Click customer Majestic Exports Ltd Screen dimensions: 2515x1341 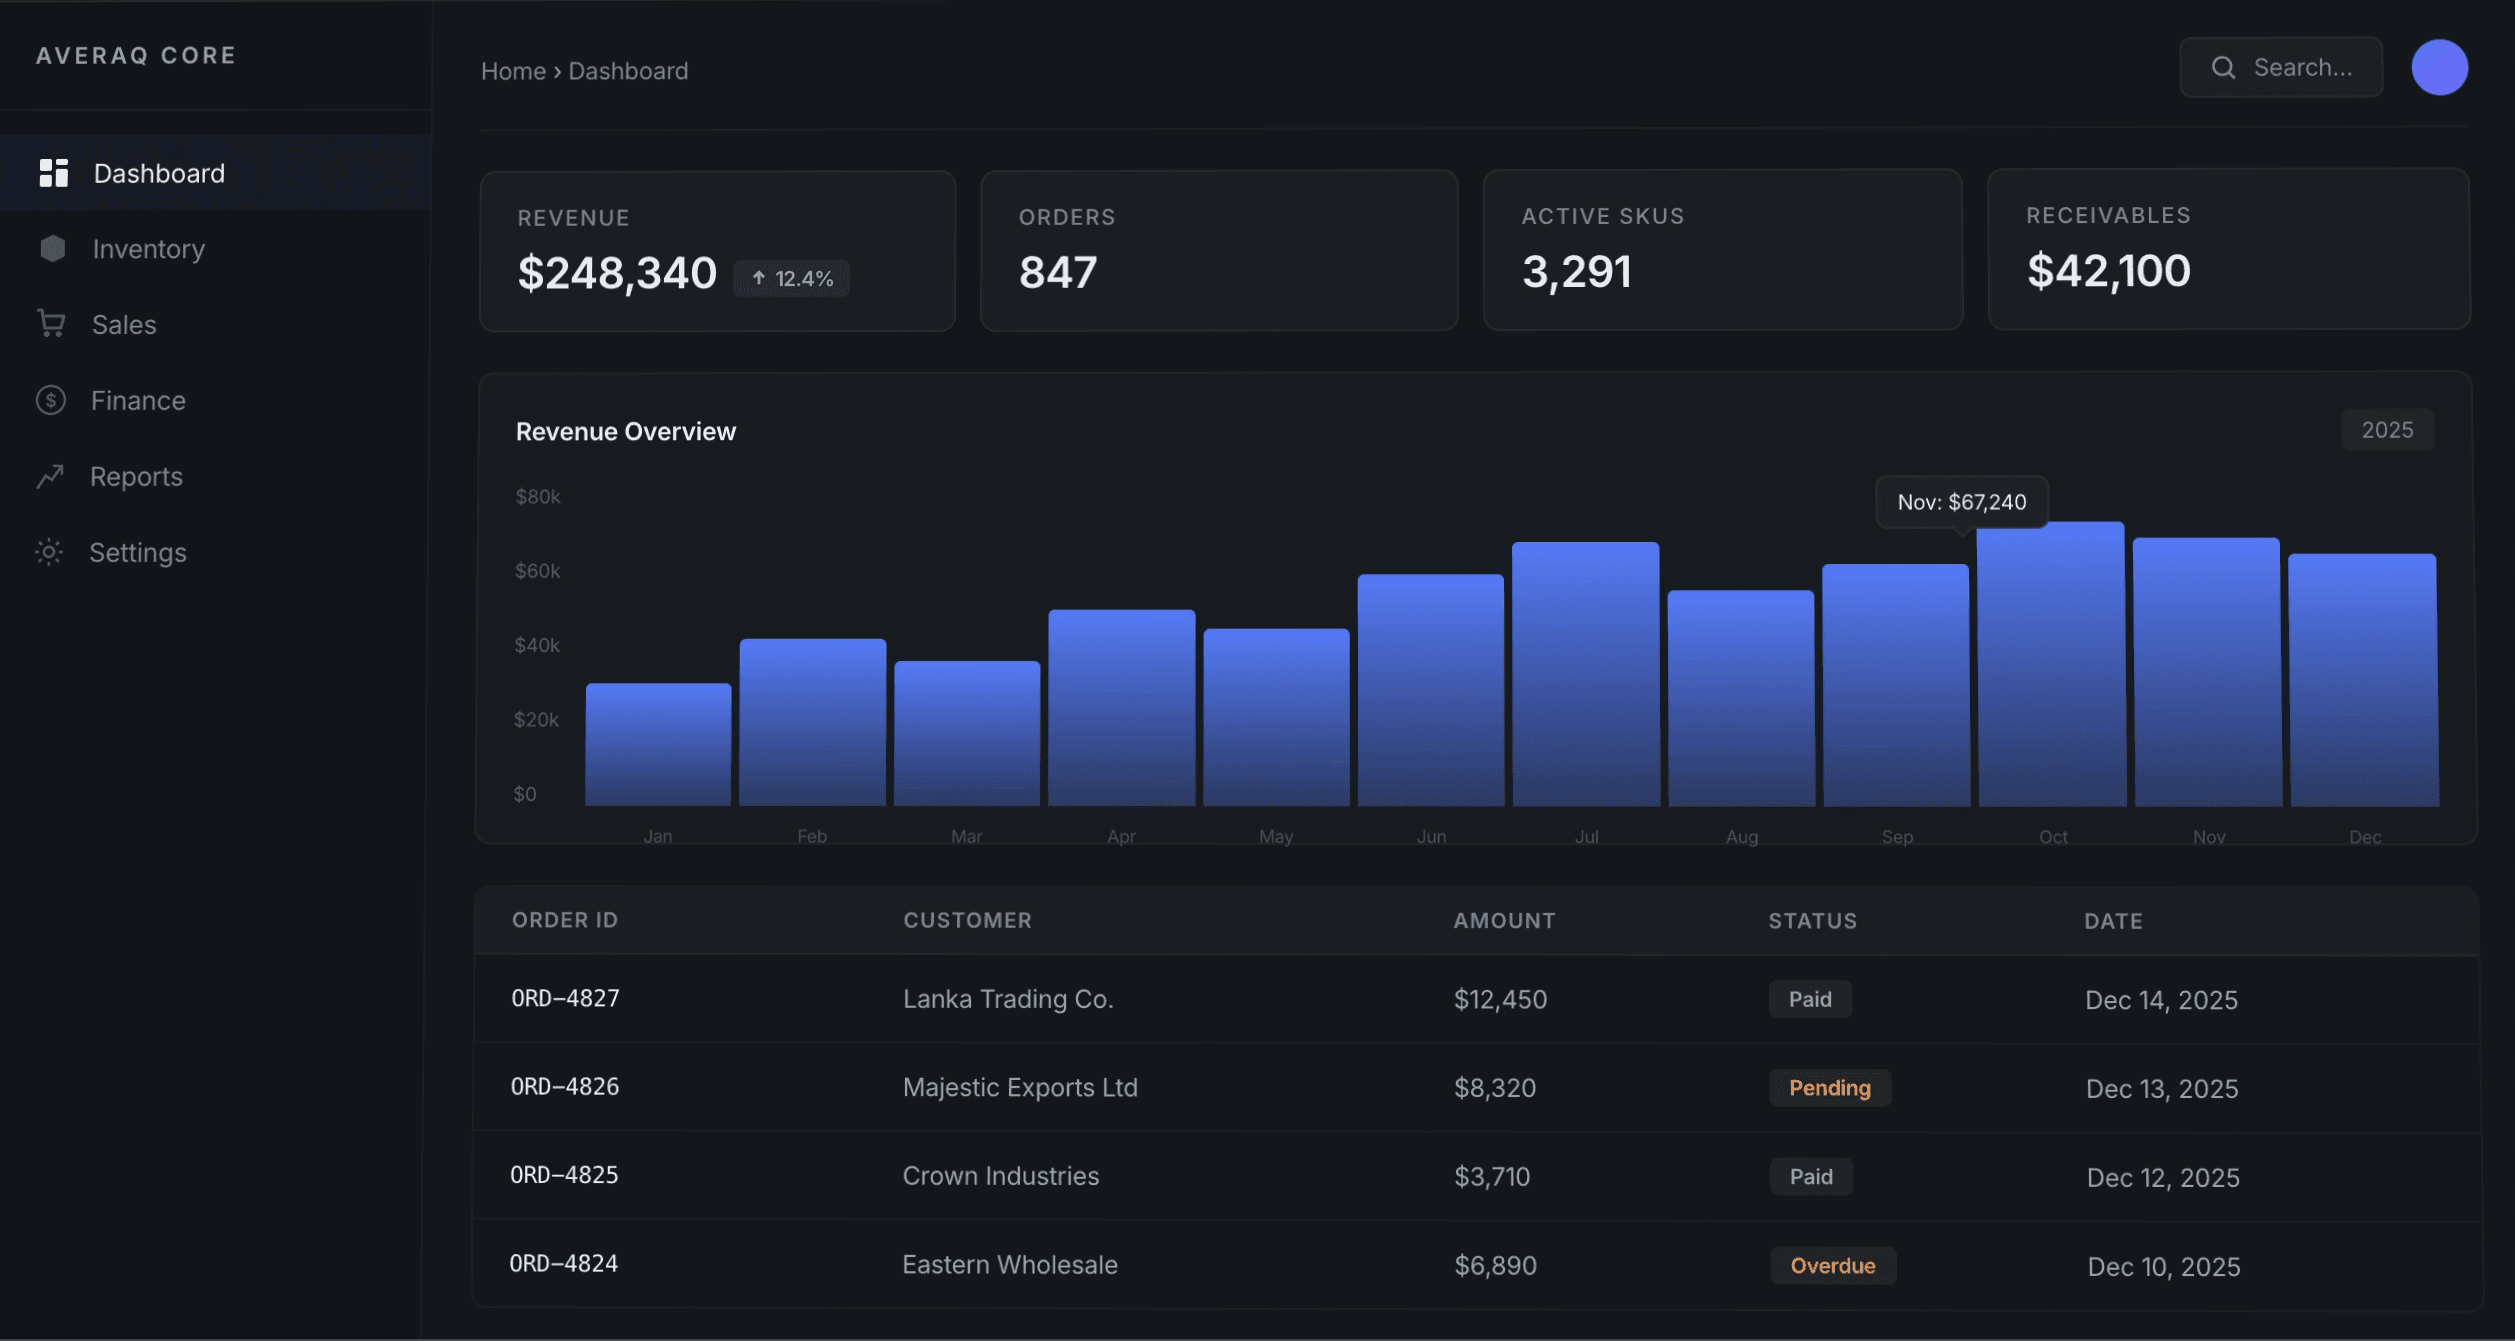tap(1020, 1087)
